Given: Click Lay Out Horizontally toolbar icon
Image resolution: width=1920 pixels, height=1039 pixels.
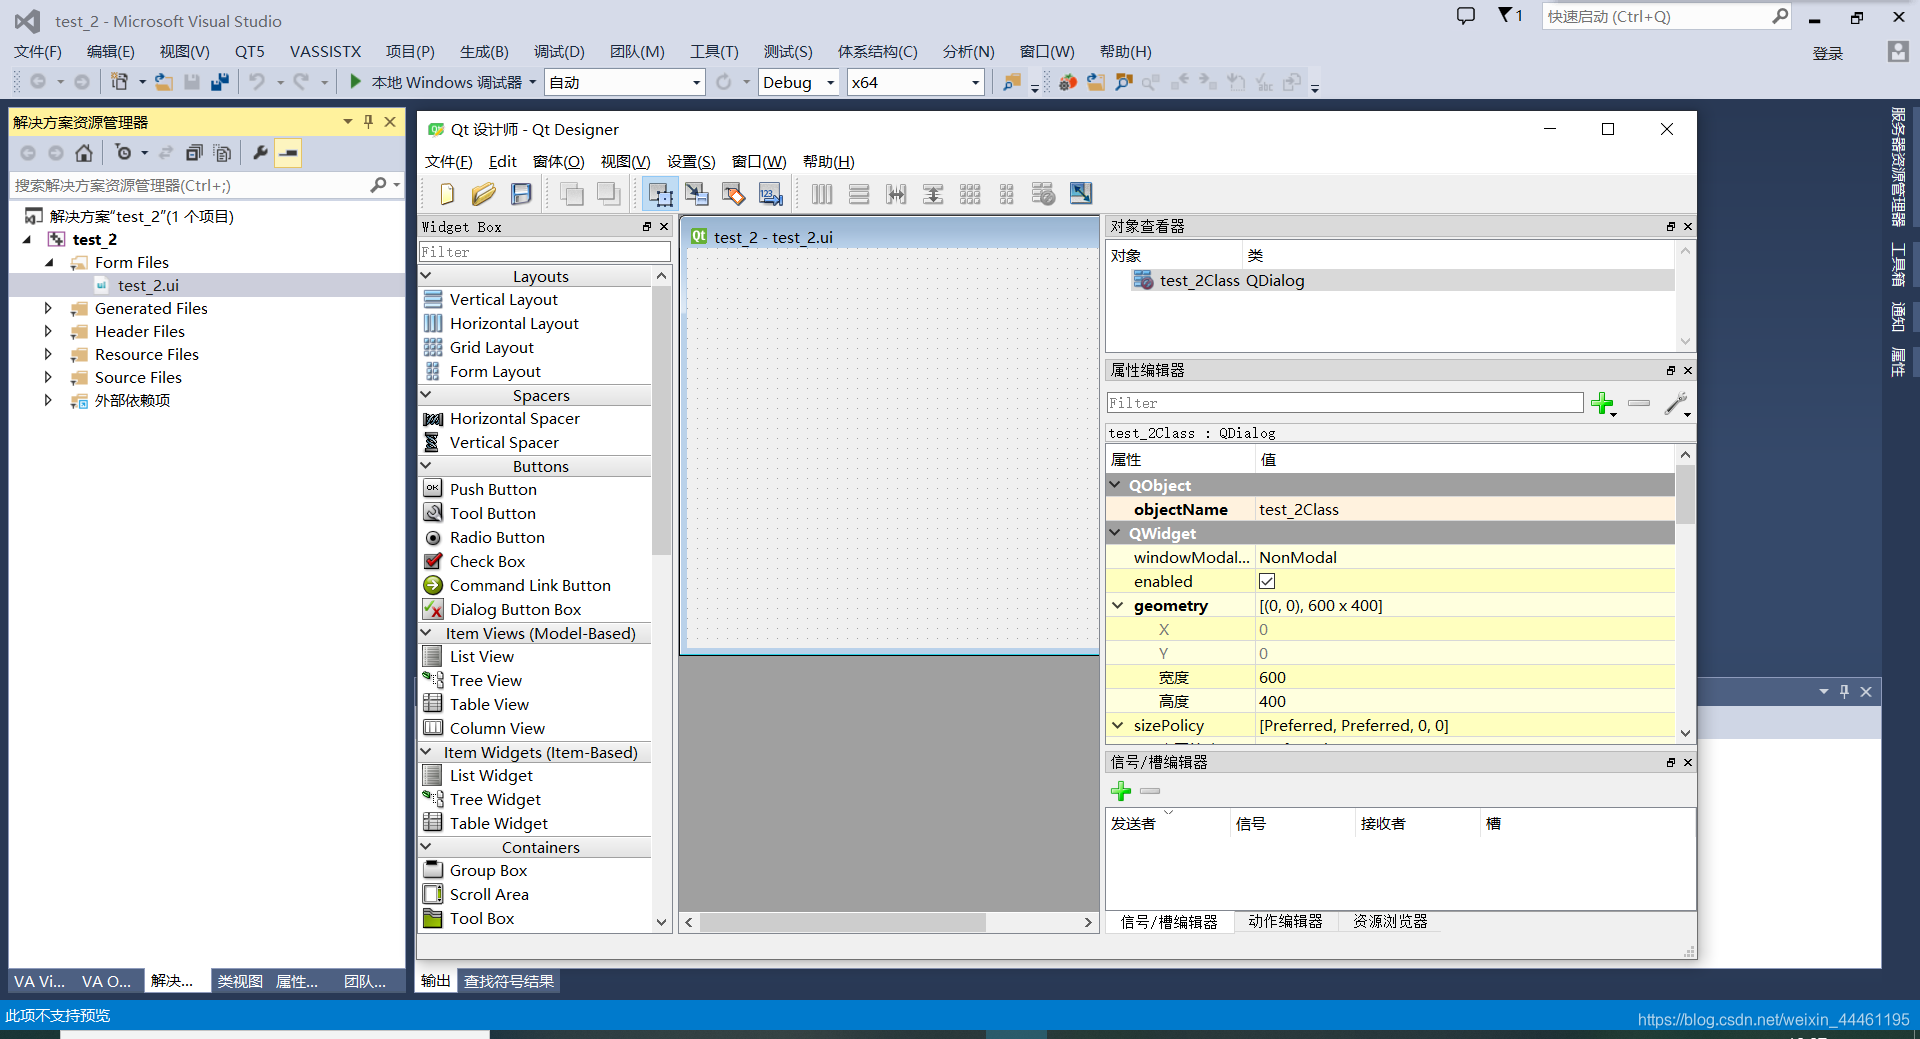Looking at the screenshot, I should 822,194.
